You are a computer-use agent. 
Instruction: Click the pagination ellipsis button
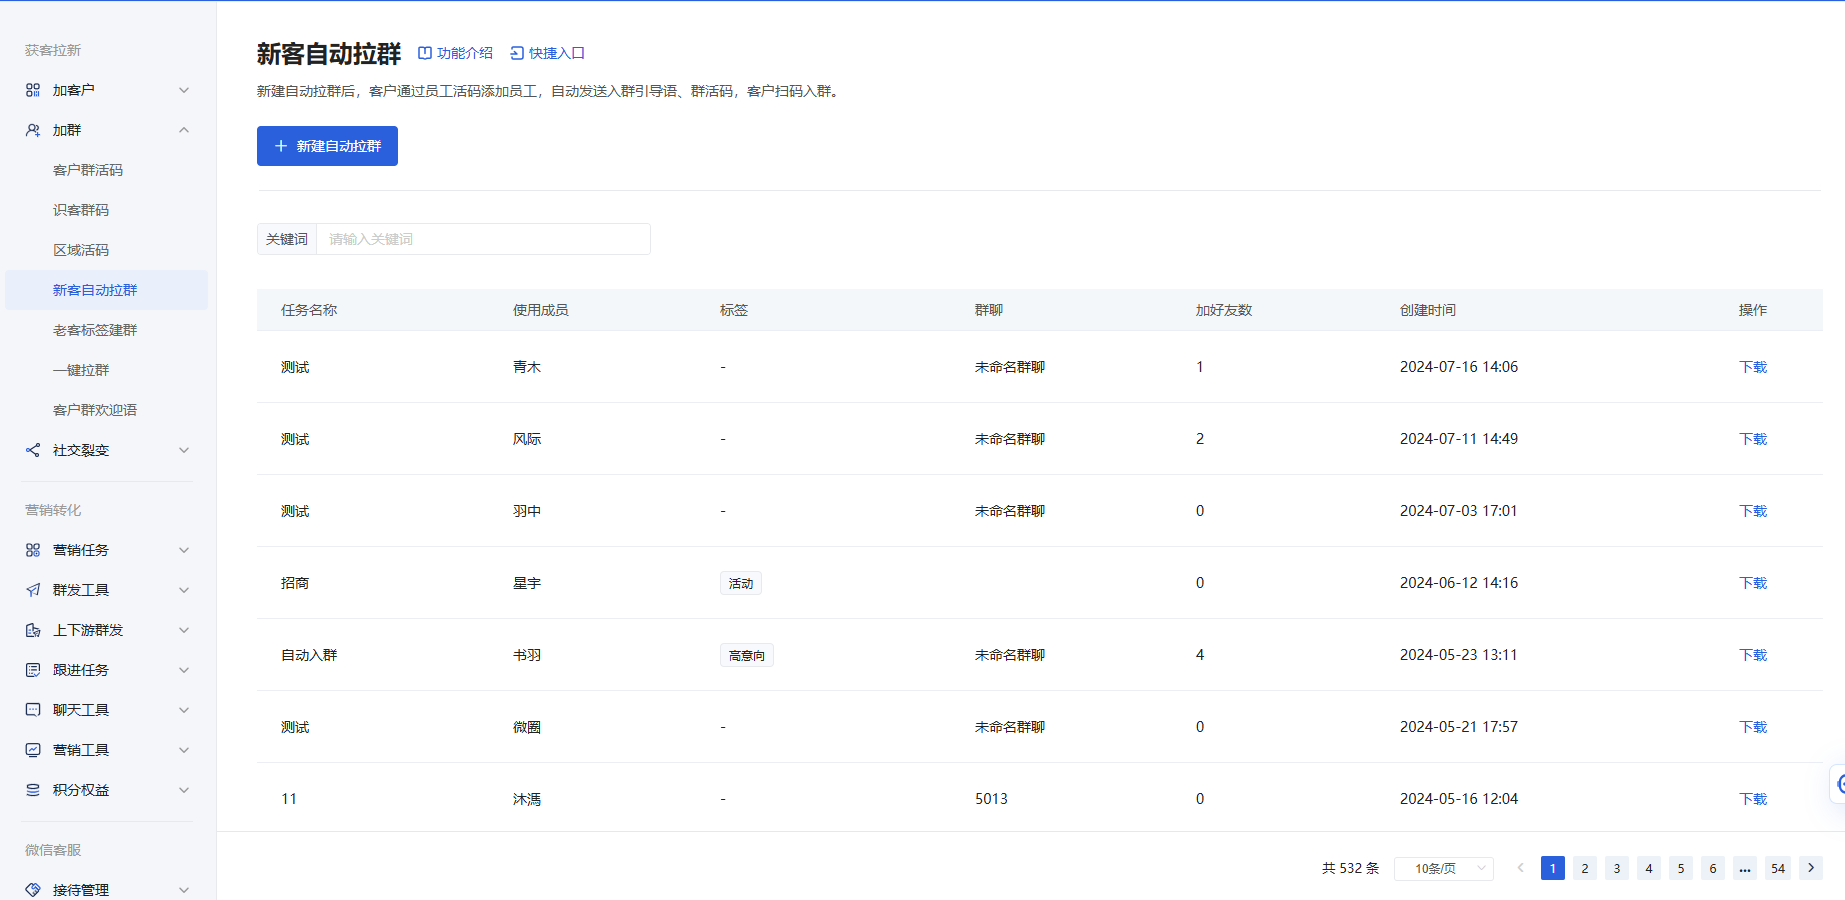1745,868
